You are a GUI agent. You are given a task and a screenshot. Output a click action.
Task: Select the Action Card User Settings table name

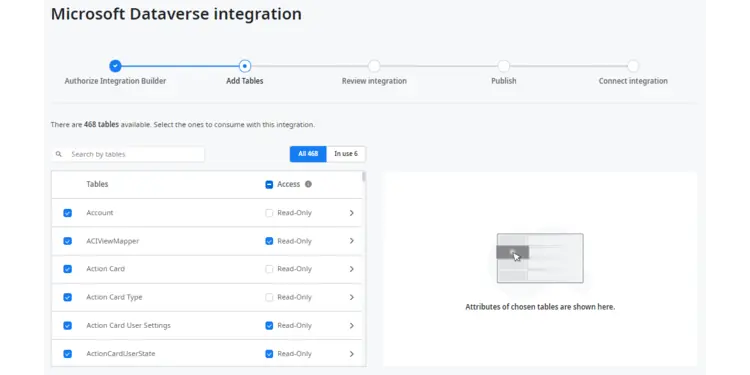click(x=128, y=325)
